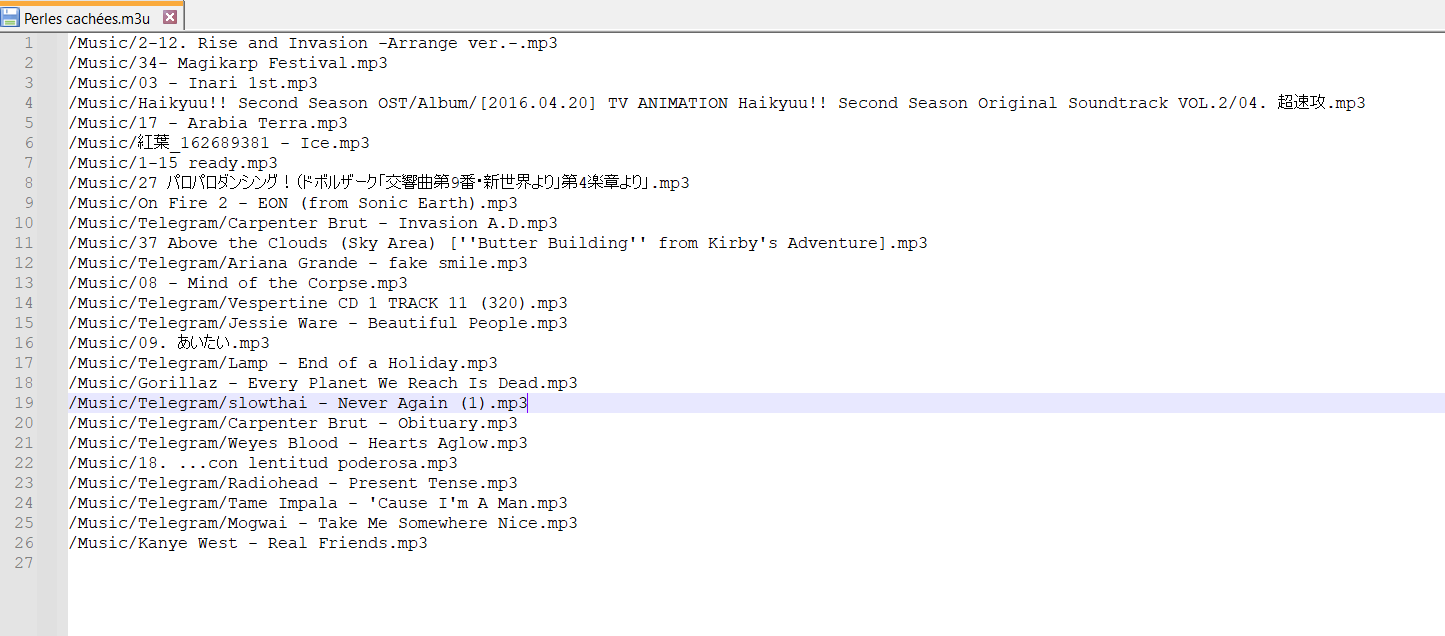The height and width of the screenshot is (636, 1445).
Task: Click the Carpenter Brut - Obituary.mp3 line
Action: tap(293, 423)
